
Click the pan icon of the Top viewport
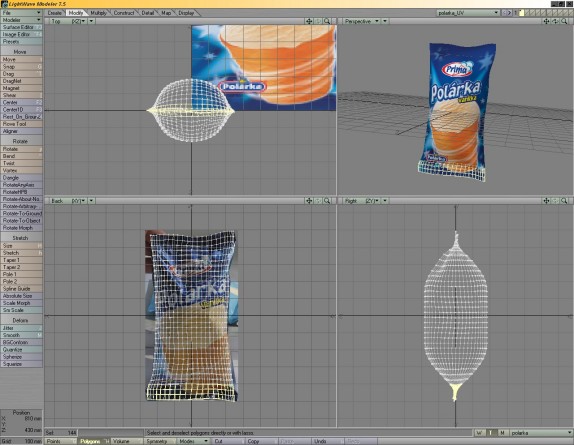coord(309,21)
